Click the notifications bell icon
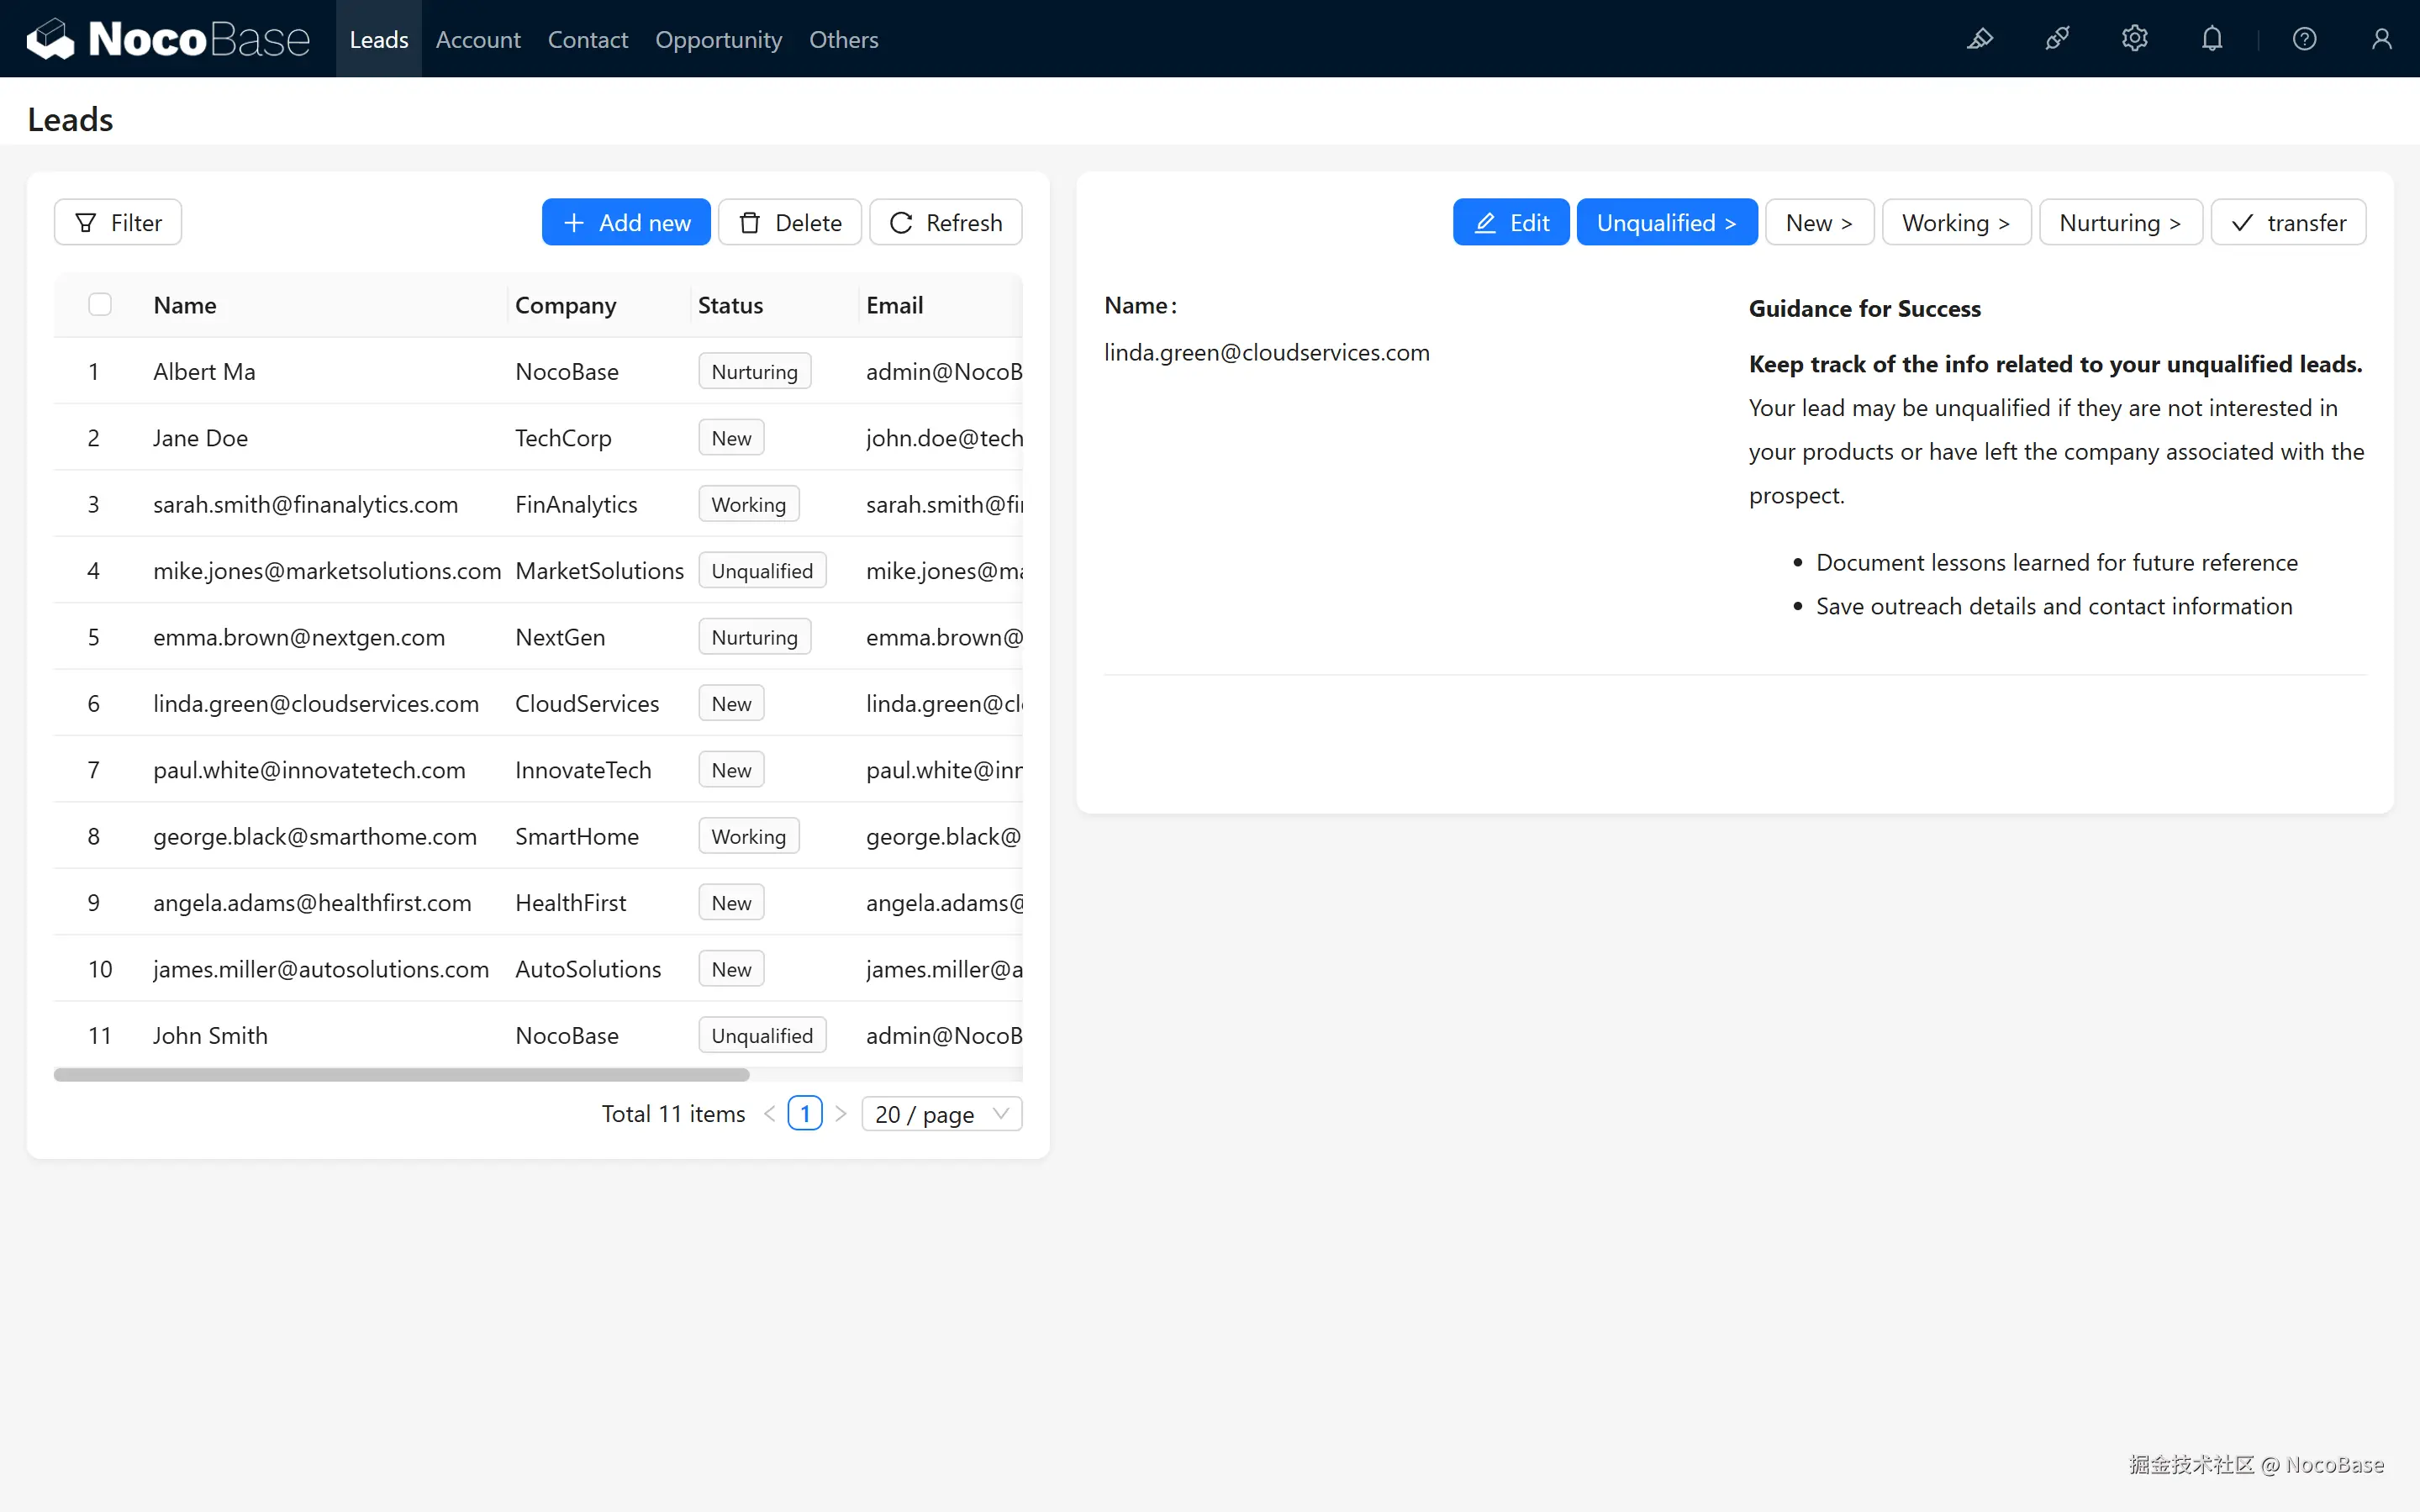Viewport: 2420px width, 1512px height. (x=2212, y=39)
